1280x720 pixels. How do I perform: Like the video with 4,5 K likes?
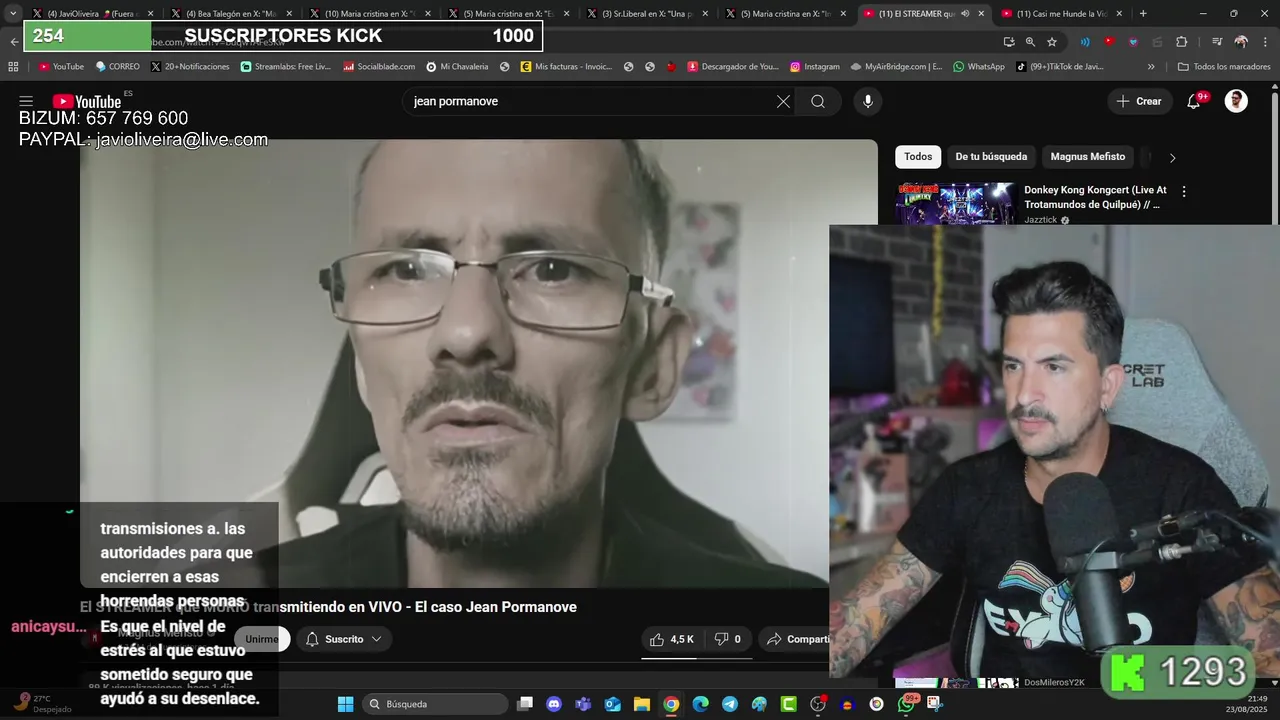[672, 639]
